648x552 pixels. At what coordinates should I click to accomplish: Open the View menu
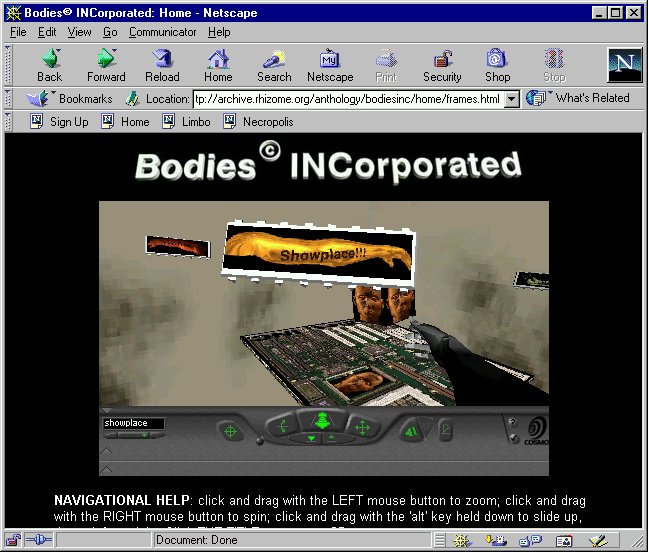(x=79, y=32)
